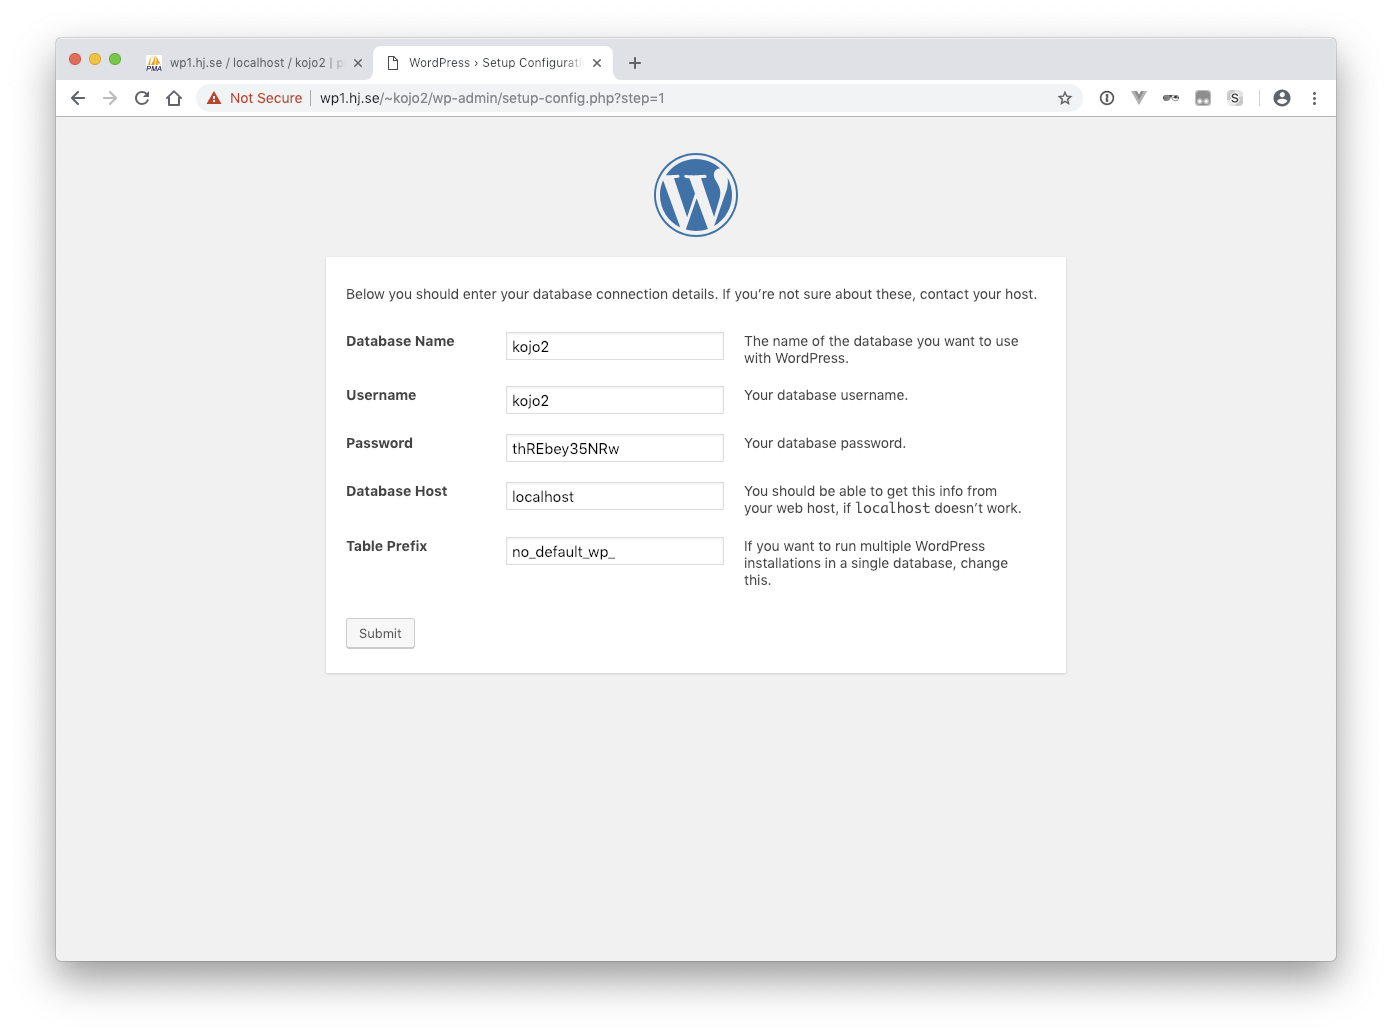The width and height of the screenshot is (1392, 1035).
Task: Click the Password label
Action: pos(379,443)
